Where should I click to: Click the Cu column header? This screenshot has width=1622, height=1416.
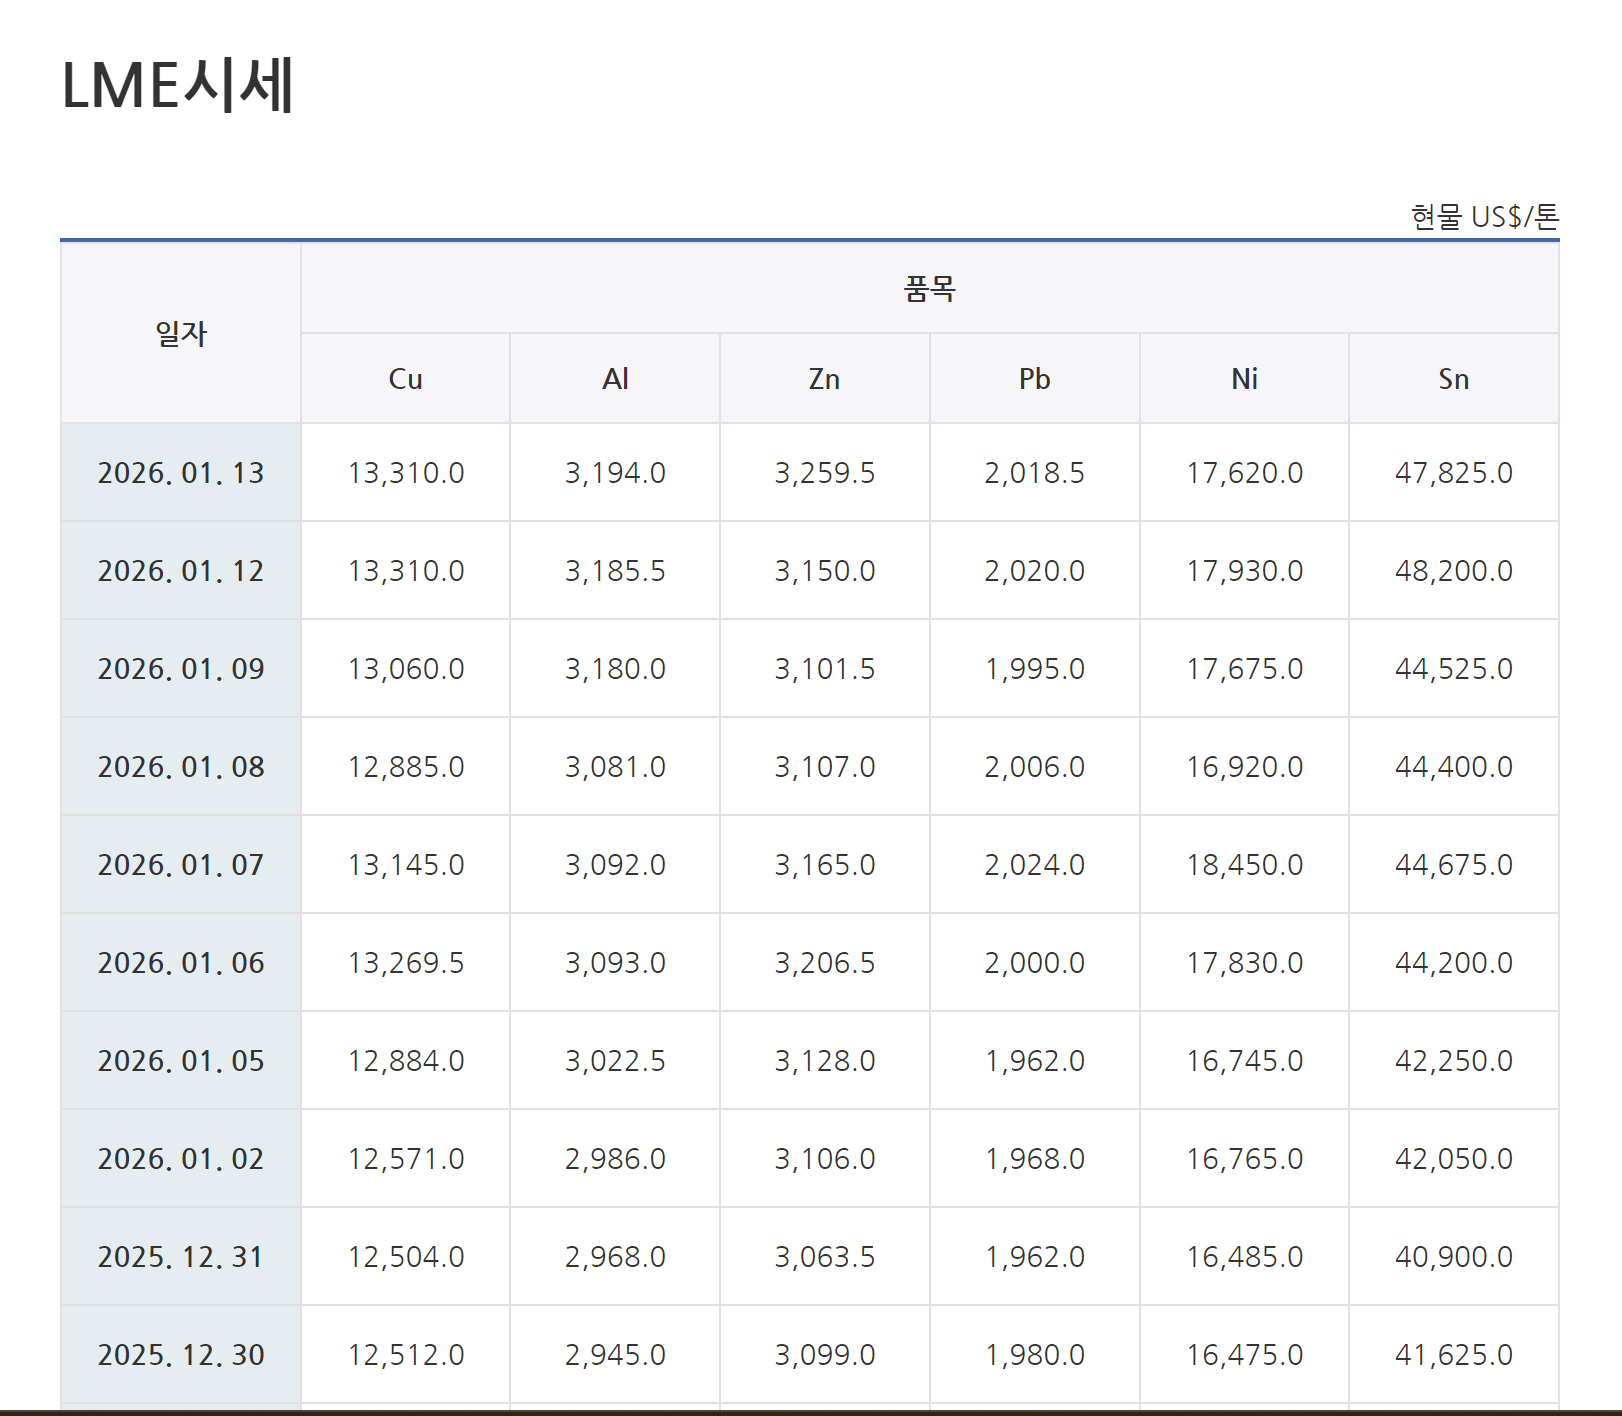(x=405, y=379)
